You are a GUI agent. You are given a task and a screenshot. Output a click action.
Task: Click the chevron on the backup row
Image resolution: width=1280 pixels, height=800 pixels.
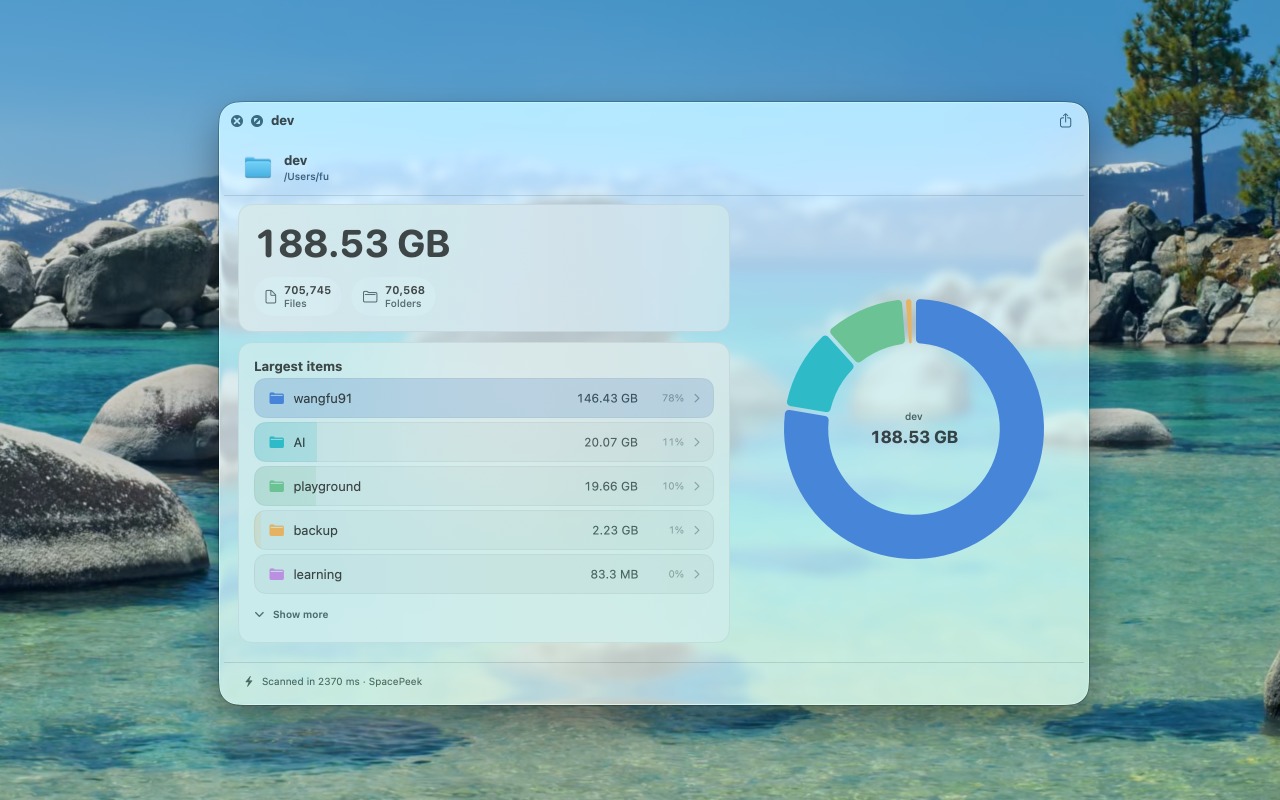click(x=697, y=530)
